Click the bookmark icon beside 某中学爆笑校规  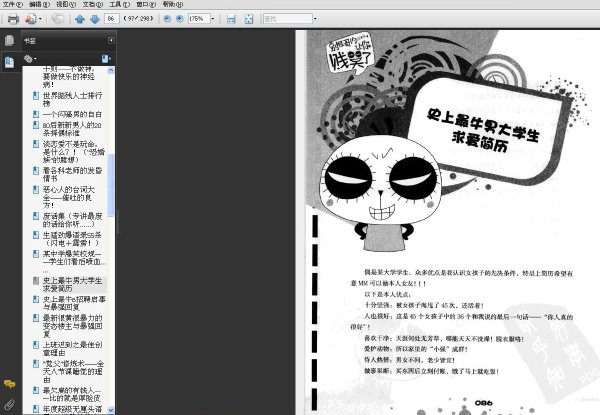click(x=36, y=254)
